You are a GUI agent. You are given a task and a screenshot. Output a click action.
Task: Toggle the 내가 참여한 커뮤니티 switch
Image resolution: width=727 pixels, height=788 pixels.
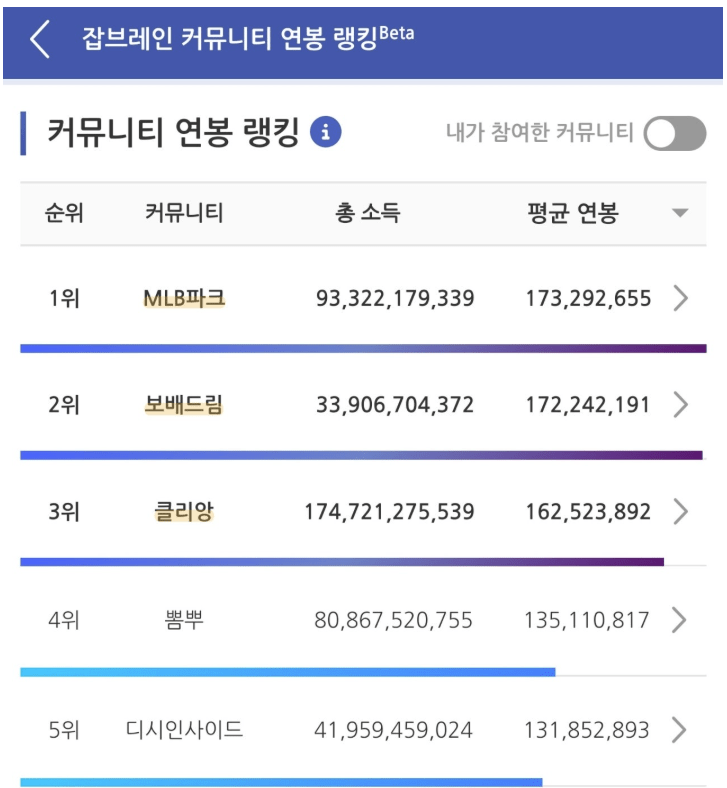click(x=674, y=133)
